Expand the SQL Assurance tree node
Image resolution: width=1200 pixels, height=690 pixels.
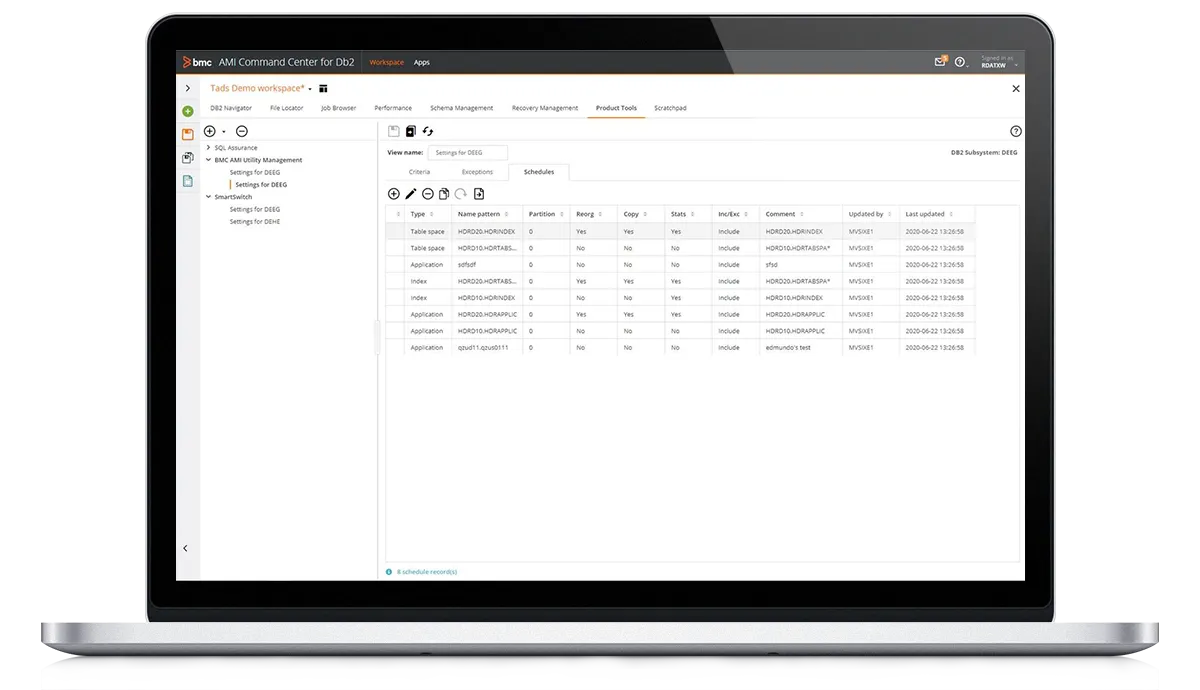[x=208, y=148]
